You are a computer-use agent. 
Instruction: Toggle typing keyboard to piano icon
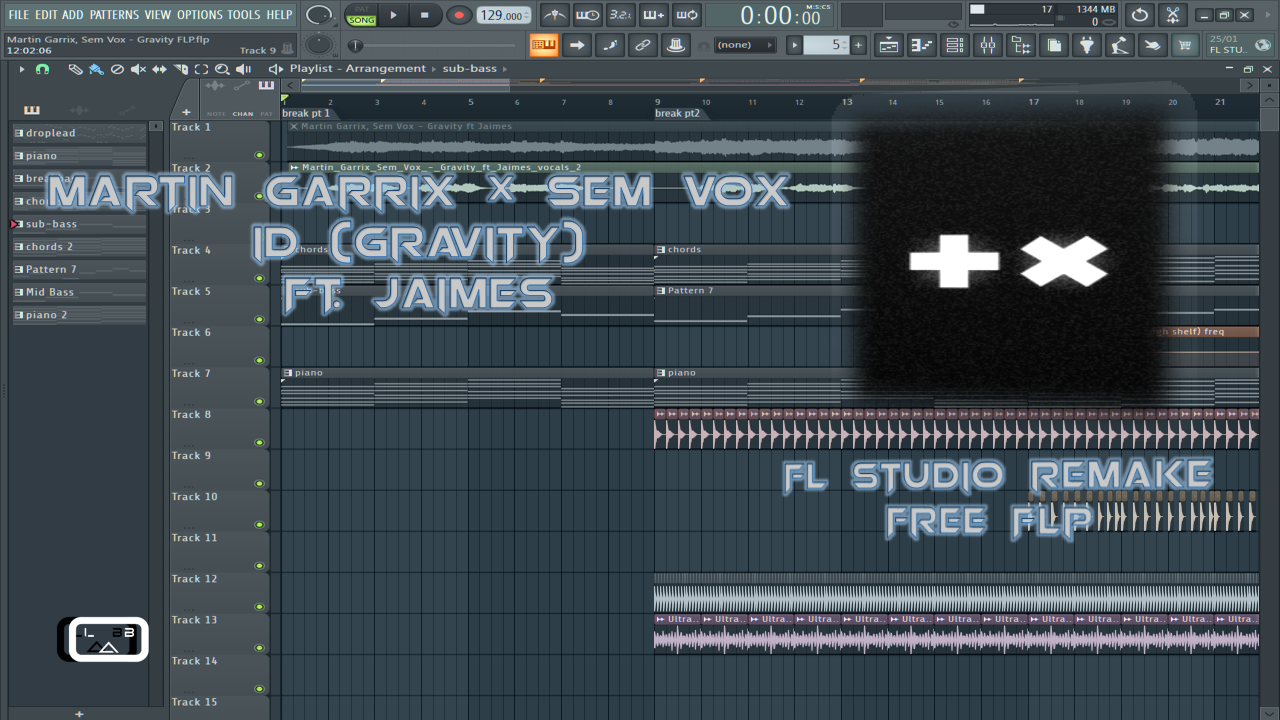pos(544,45)
